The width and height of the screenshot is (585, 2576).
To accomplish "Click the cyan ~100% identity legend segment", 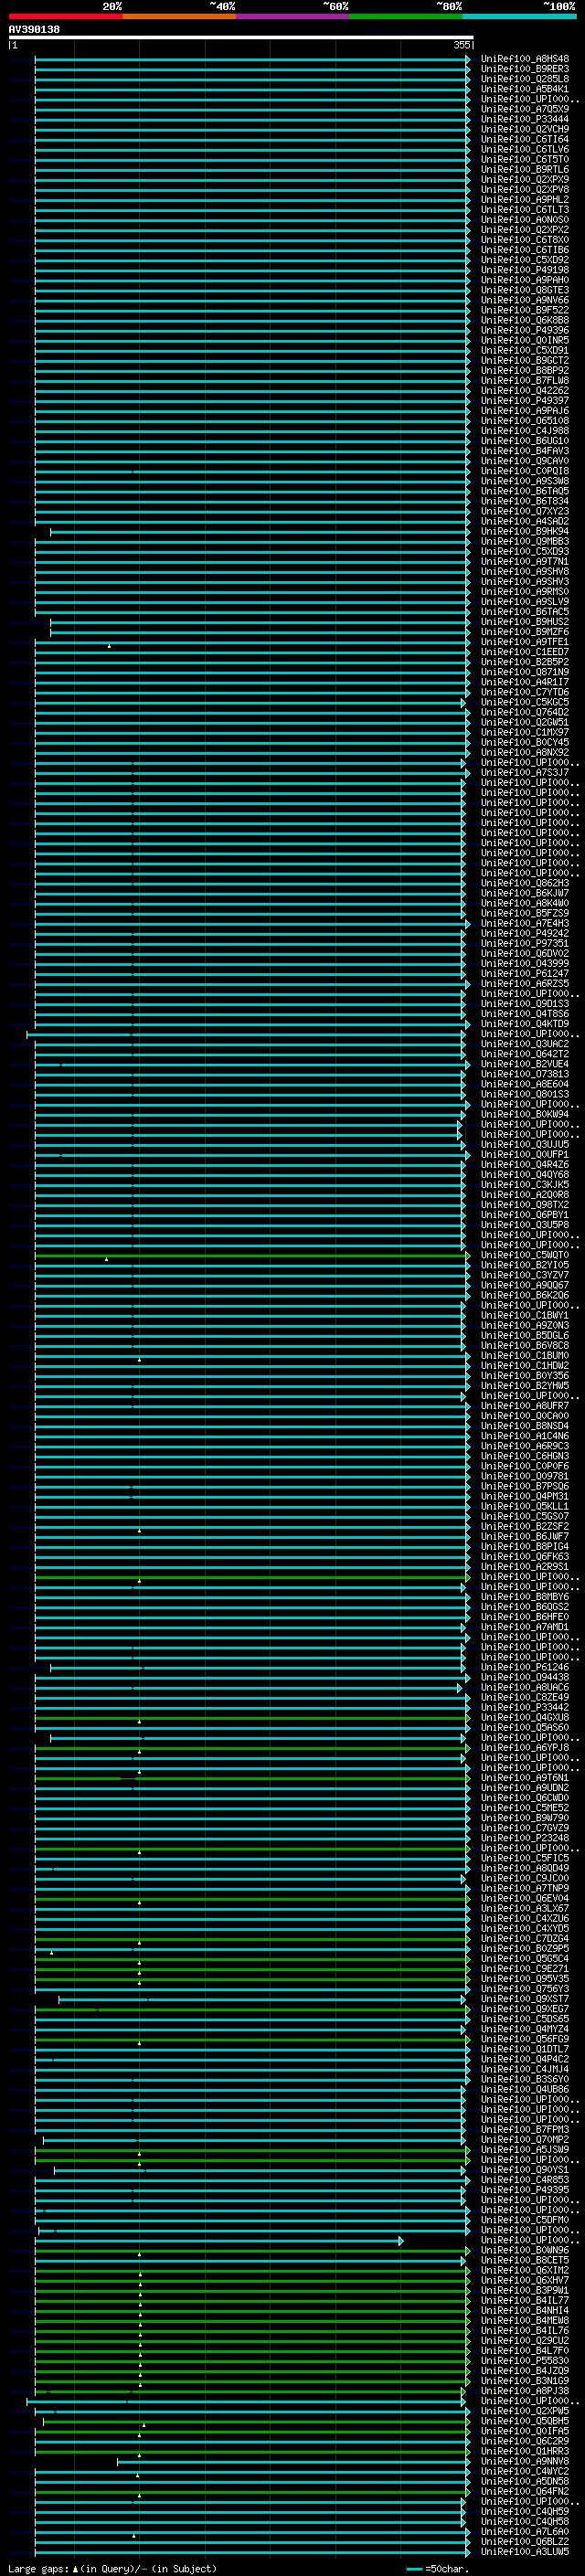I will [x=519, y=16].
